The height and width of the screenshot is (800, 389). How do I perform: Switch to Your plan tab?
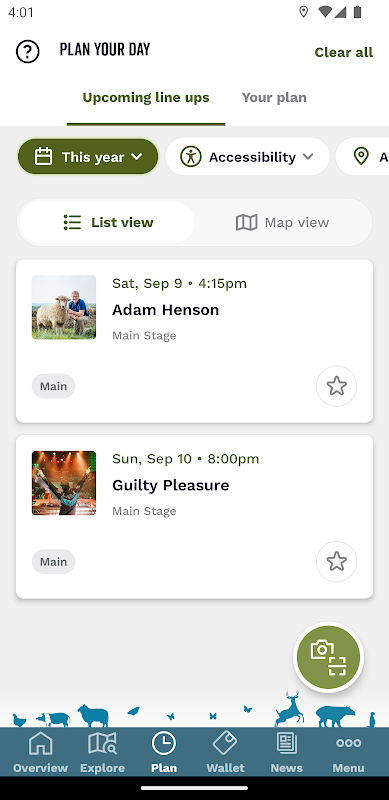(274, 97)
